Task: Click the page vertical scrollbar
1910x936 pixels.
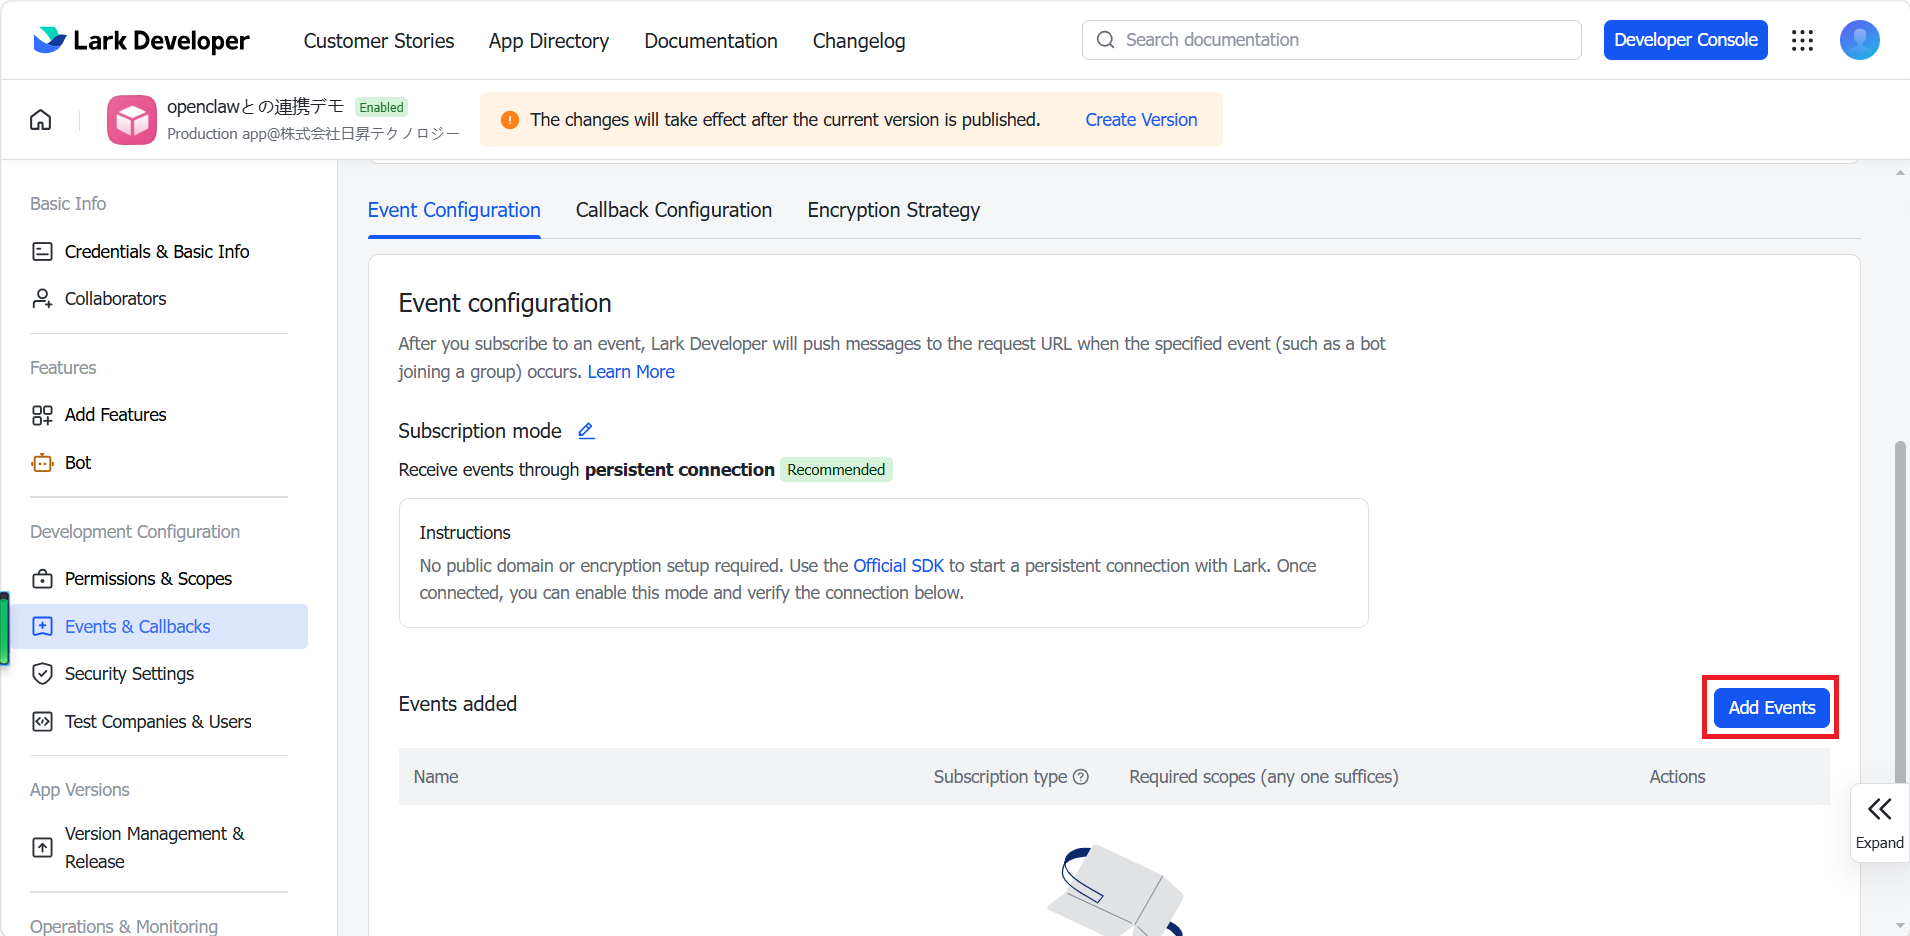Action: (1900, 610)
